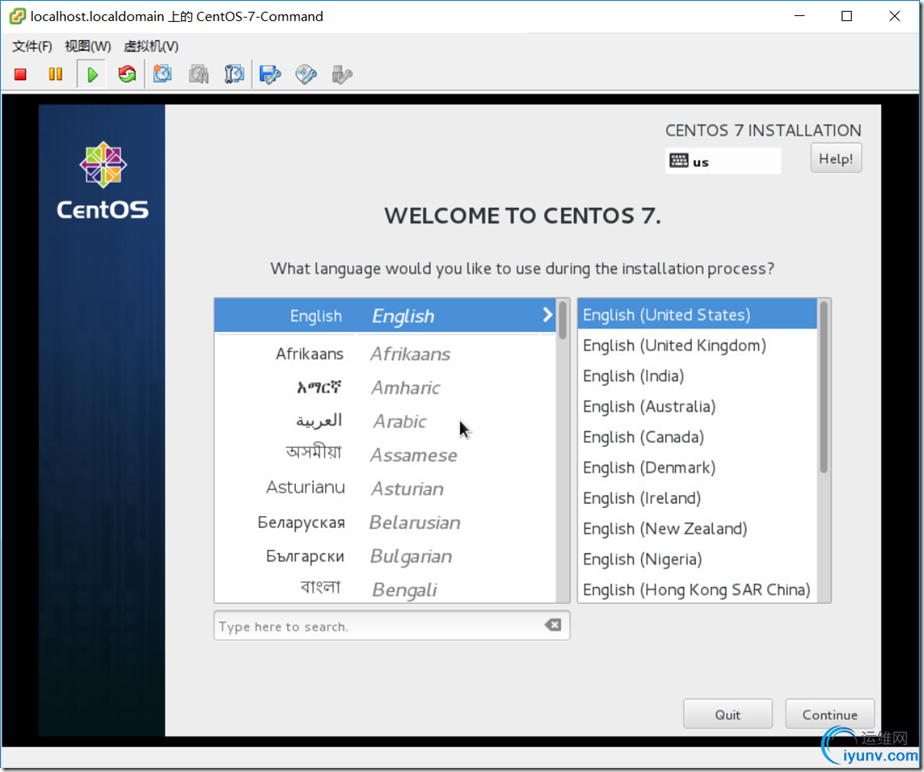Click the floppy drive connection icon
The height and width of the screenshot is (772, 924).
pyautogui.click(x=270, y=74)
